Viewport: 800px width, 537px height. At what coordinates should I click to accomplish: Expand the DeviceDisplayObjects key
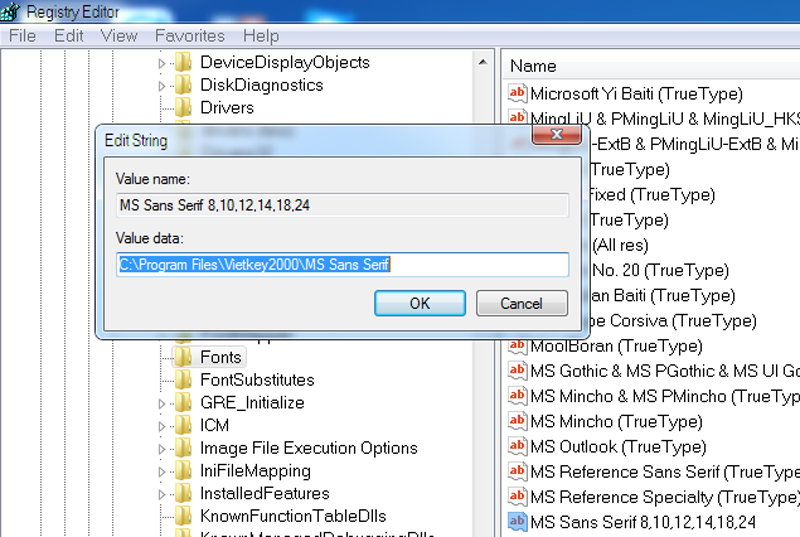point(162,63)
